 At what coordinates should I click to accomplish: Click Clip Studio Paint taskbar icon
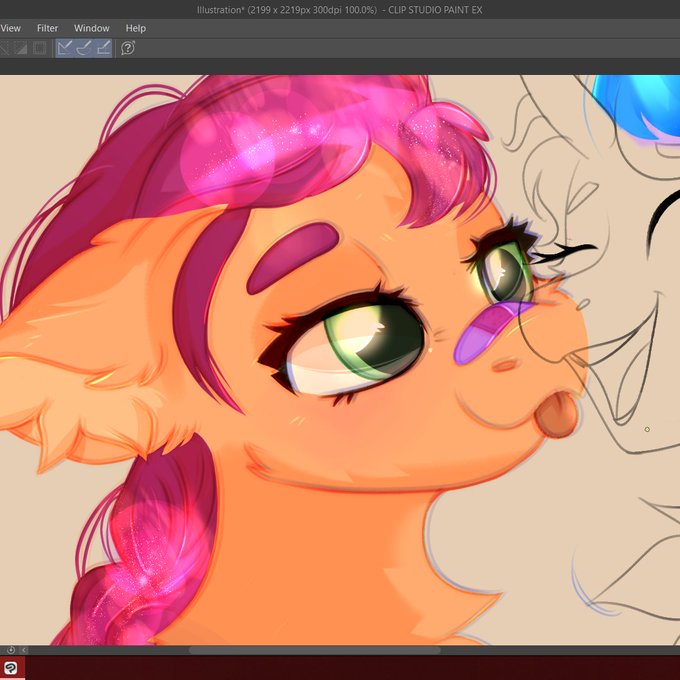point(11,668)
